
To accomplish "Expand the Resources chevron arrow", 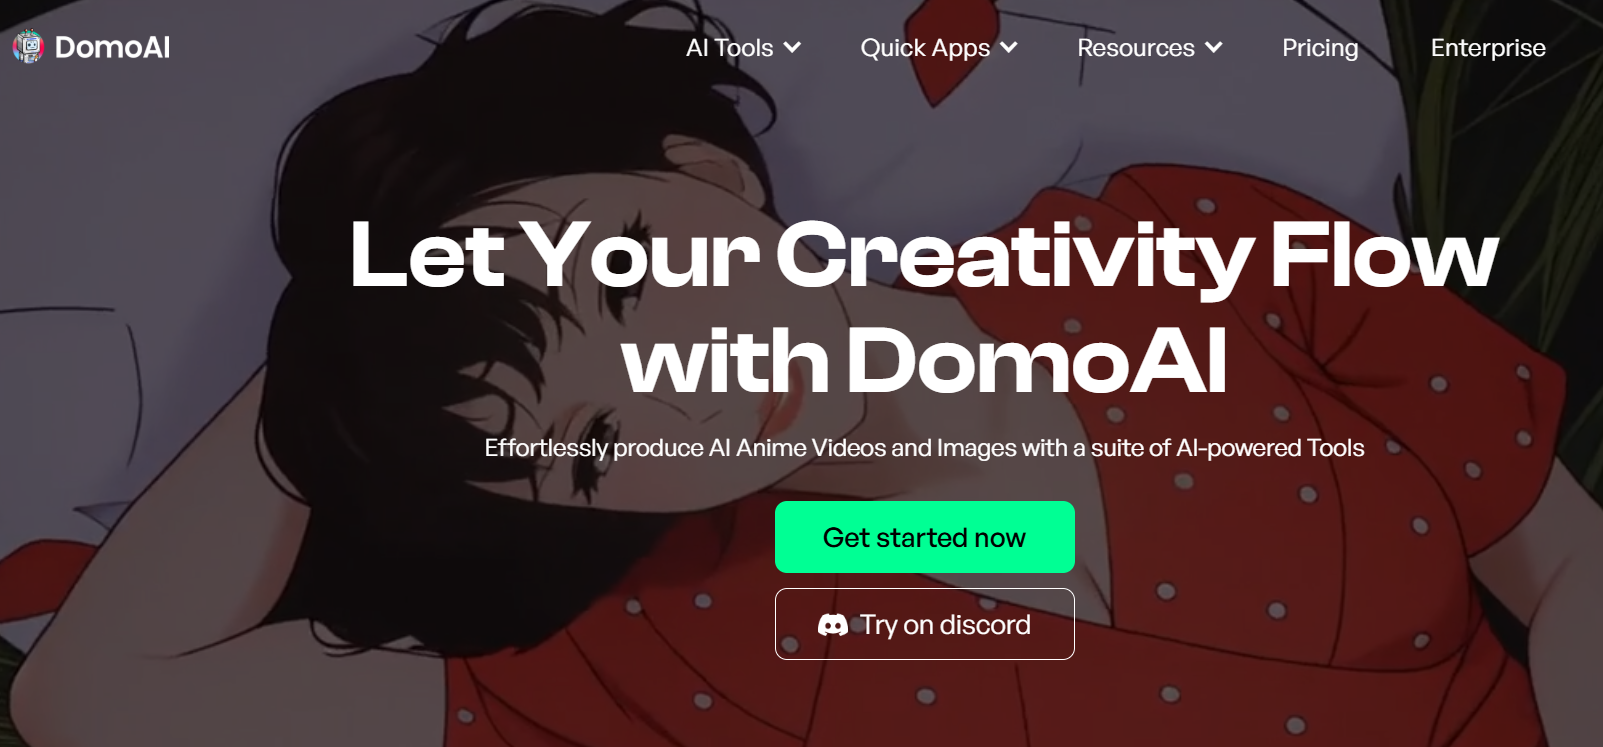I will tap(1214, 47).
